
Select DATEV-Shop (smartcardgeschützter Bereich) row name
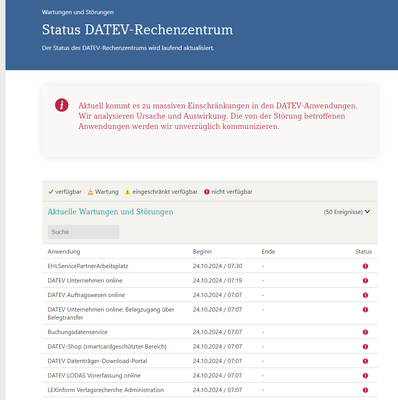(x=107, y=347)
